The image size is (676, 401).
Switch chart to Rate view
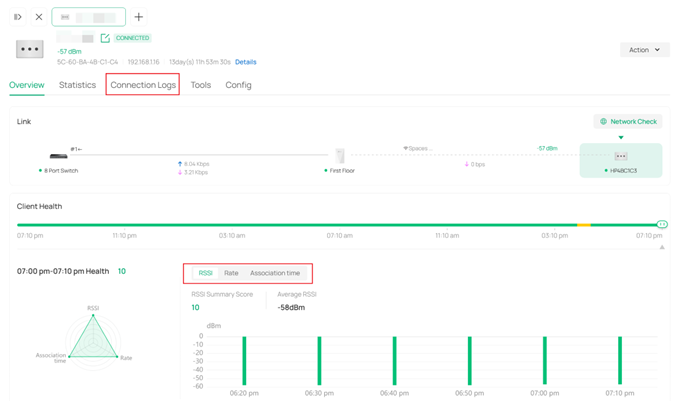231,273
